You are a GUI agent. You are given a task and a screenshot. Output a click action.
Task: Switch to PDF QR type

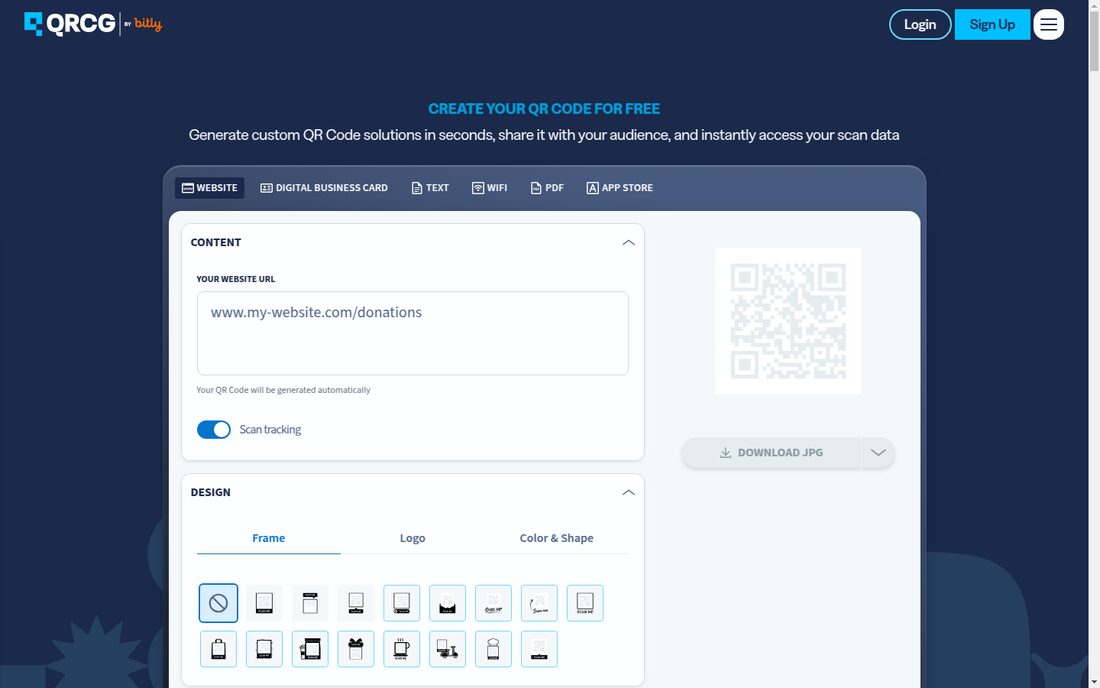tap(547, 188)
